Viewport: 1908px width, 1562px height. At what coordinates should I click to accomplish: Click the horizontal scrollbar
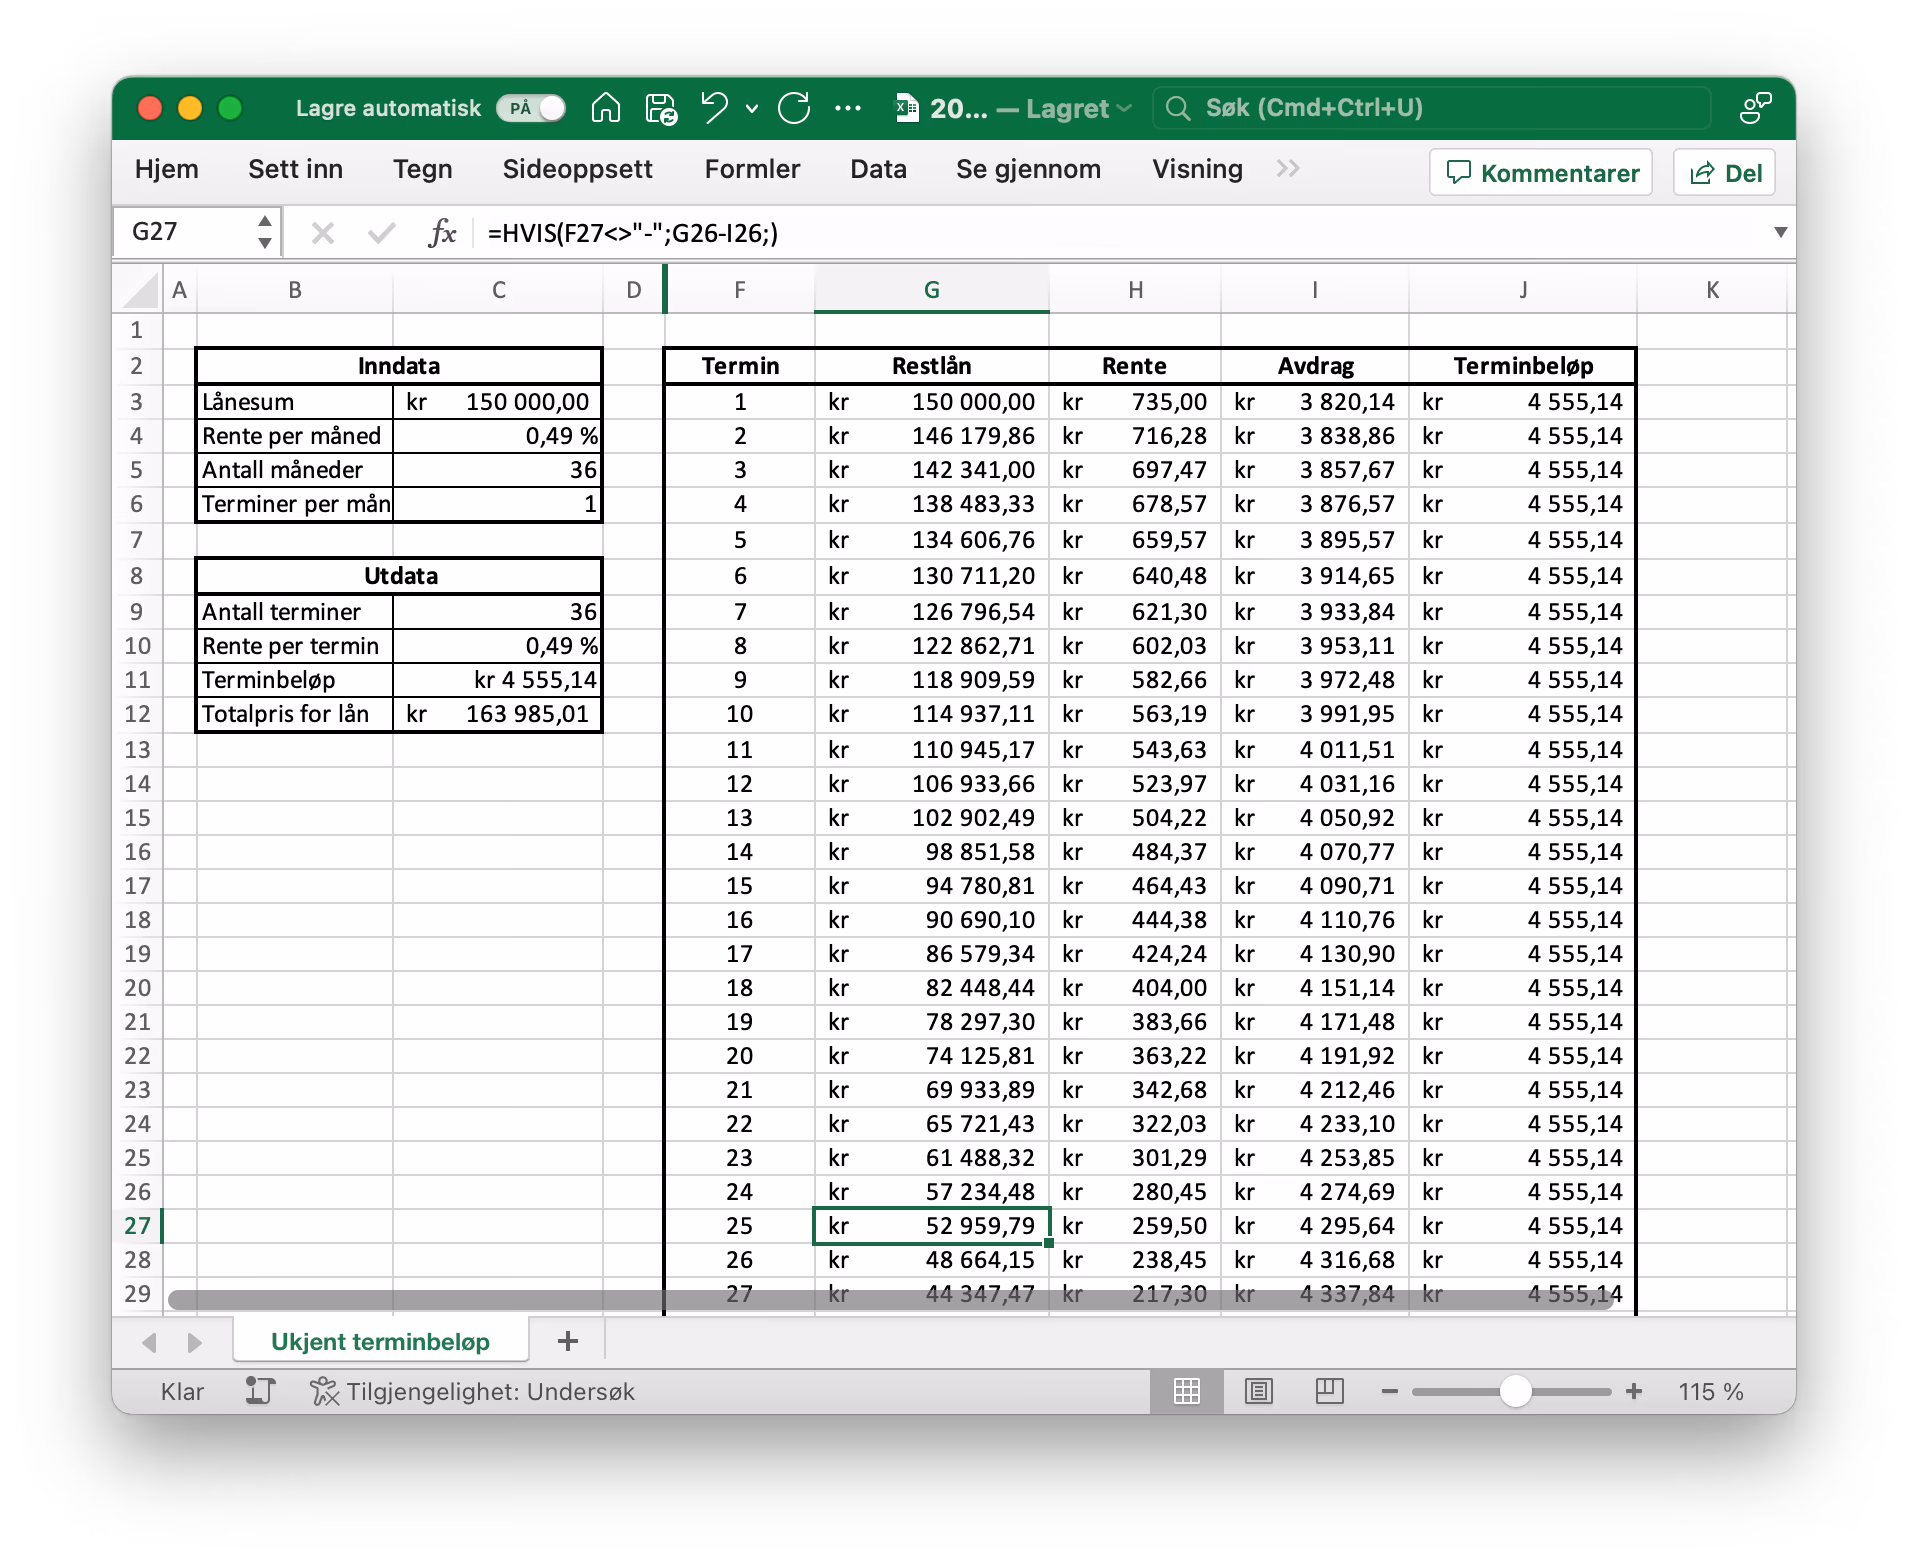pyautogui.click(x=890, y=1300)
